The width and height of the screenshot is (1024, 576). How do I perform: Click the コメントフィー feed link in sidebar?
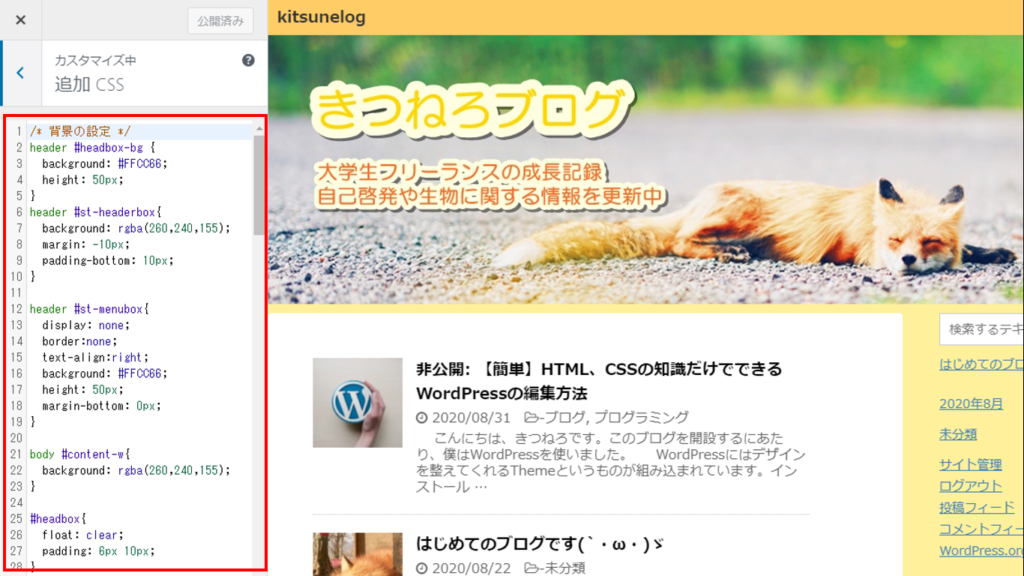pos(982,529)
